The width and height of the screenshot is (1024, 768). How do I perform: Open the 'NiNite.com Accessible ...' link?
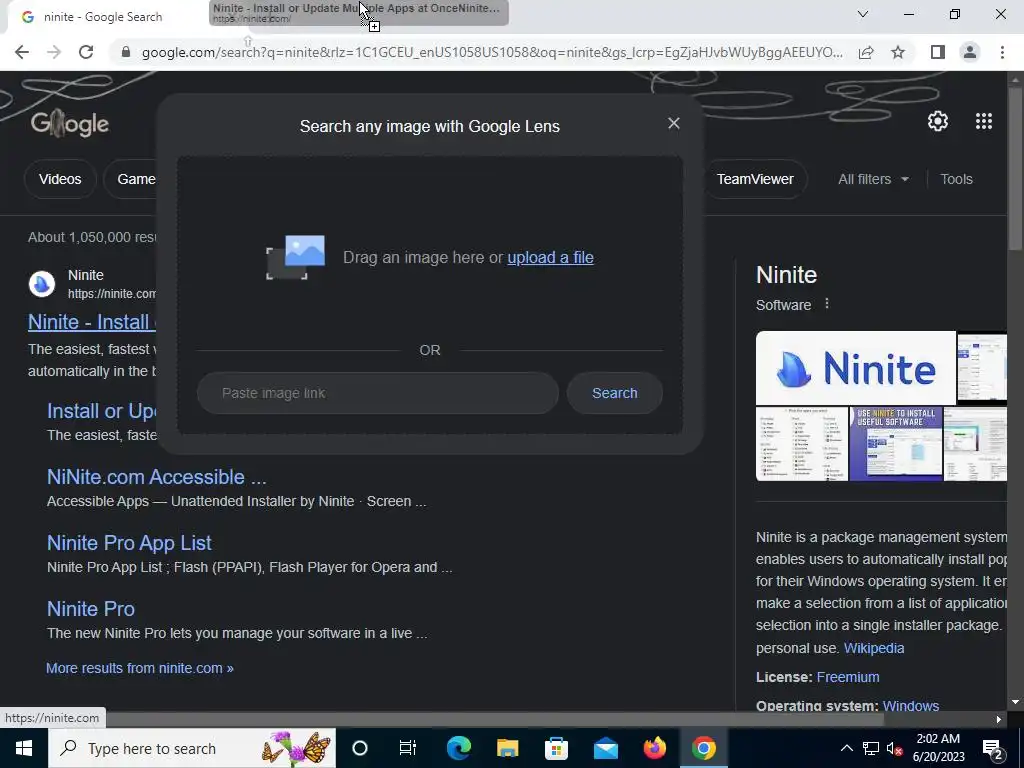pos(157,477)
